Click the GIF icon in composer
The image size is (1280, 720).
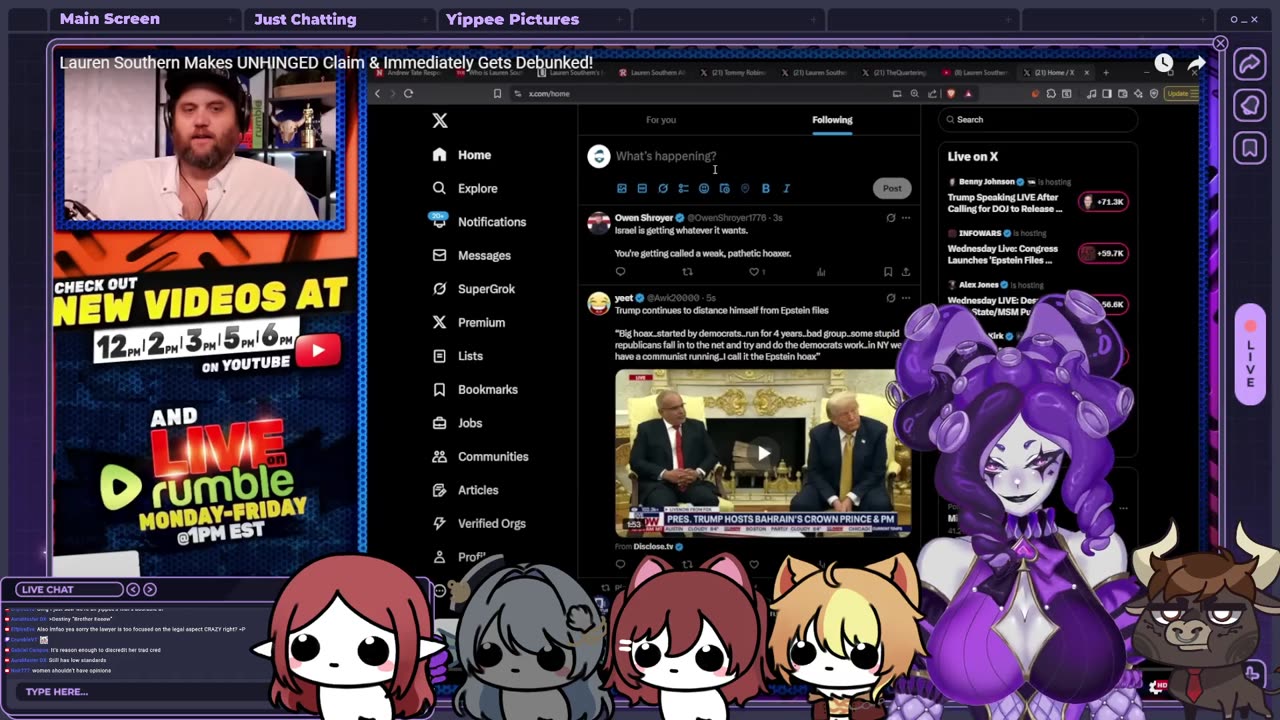642,188
